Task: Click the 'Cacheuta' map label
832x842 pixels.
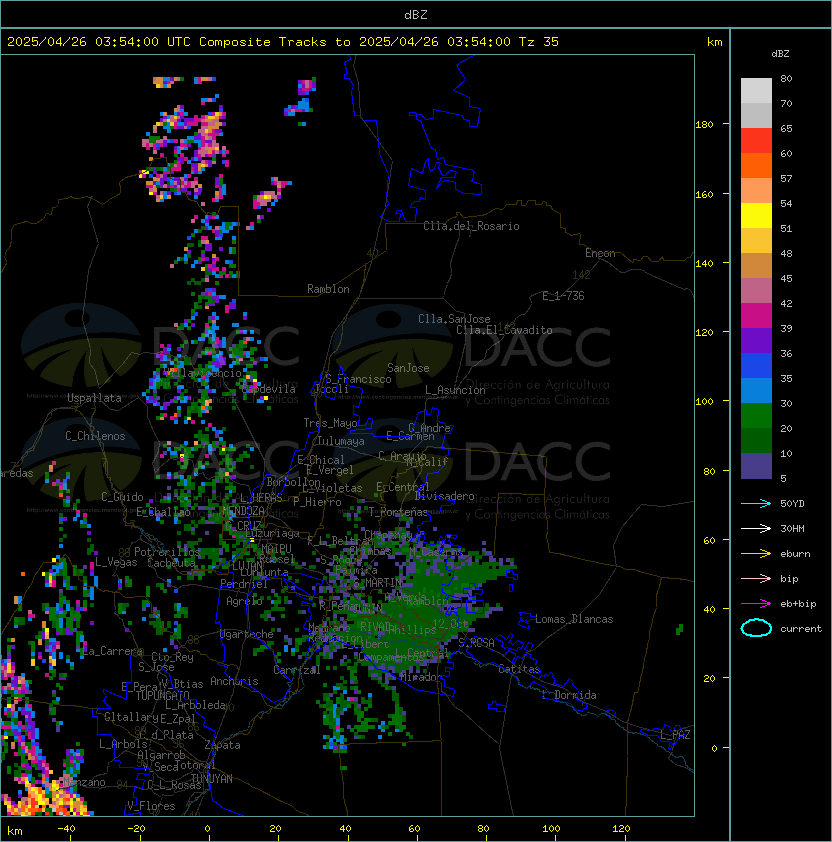Action: [171, 563]
